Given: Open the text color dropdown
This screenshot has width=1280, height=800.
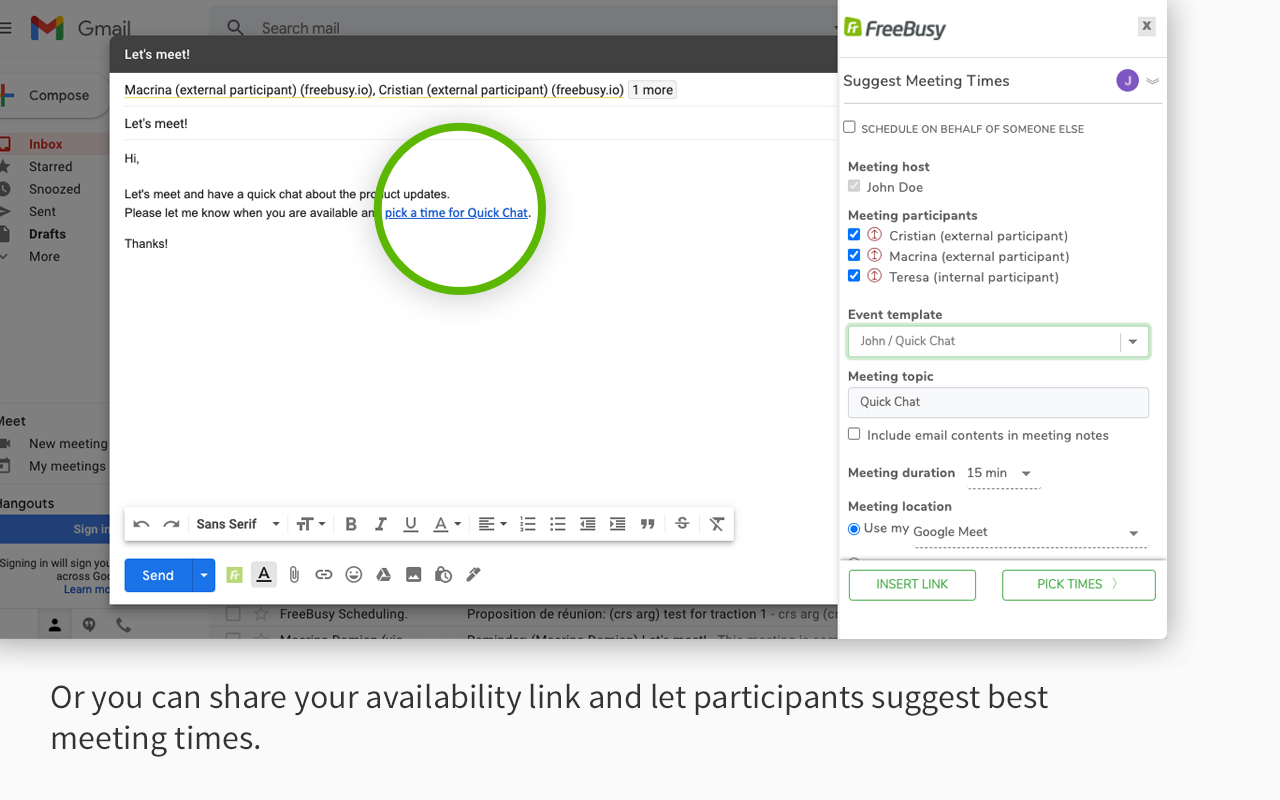Looking at the screenshot, I should pyautogui.click(x=446, y=524).
